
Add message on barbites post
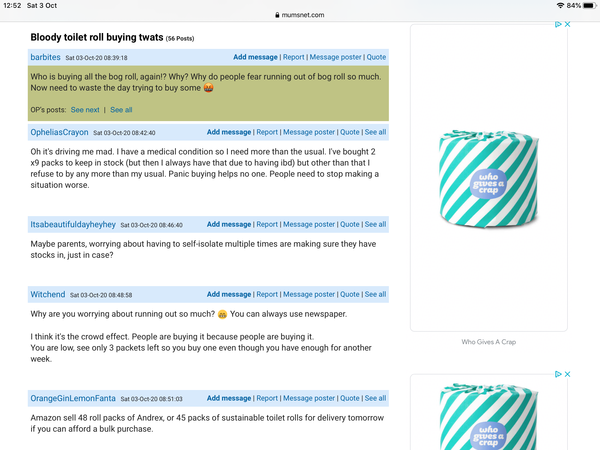pos(255,57)
